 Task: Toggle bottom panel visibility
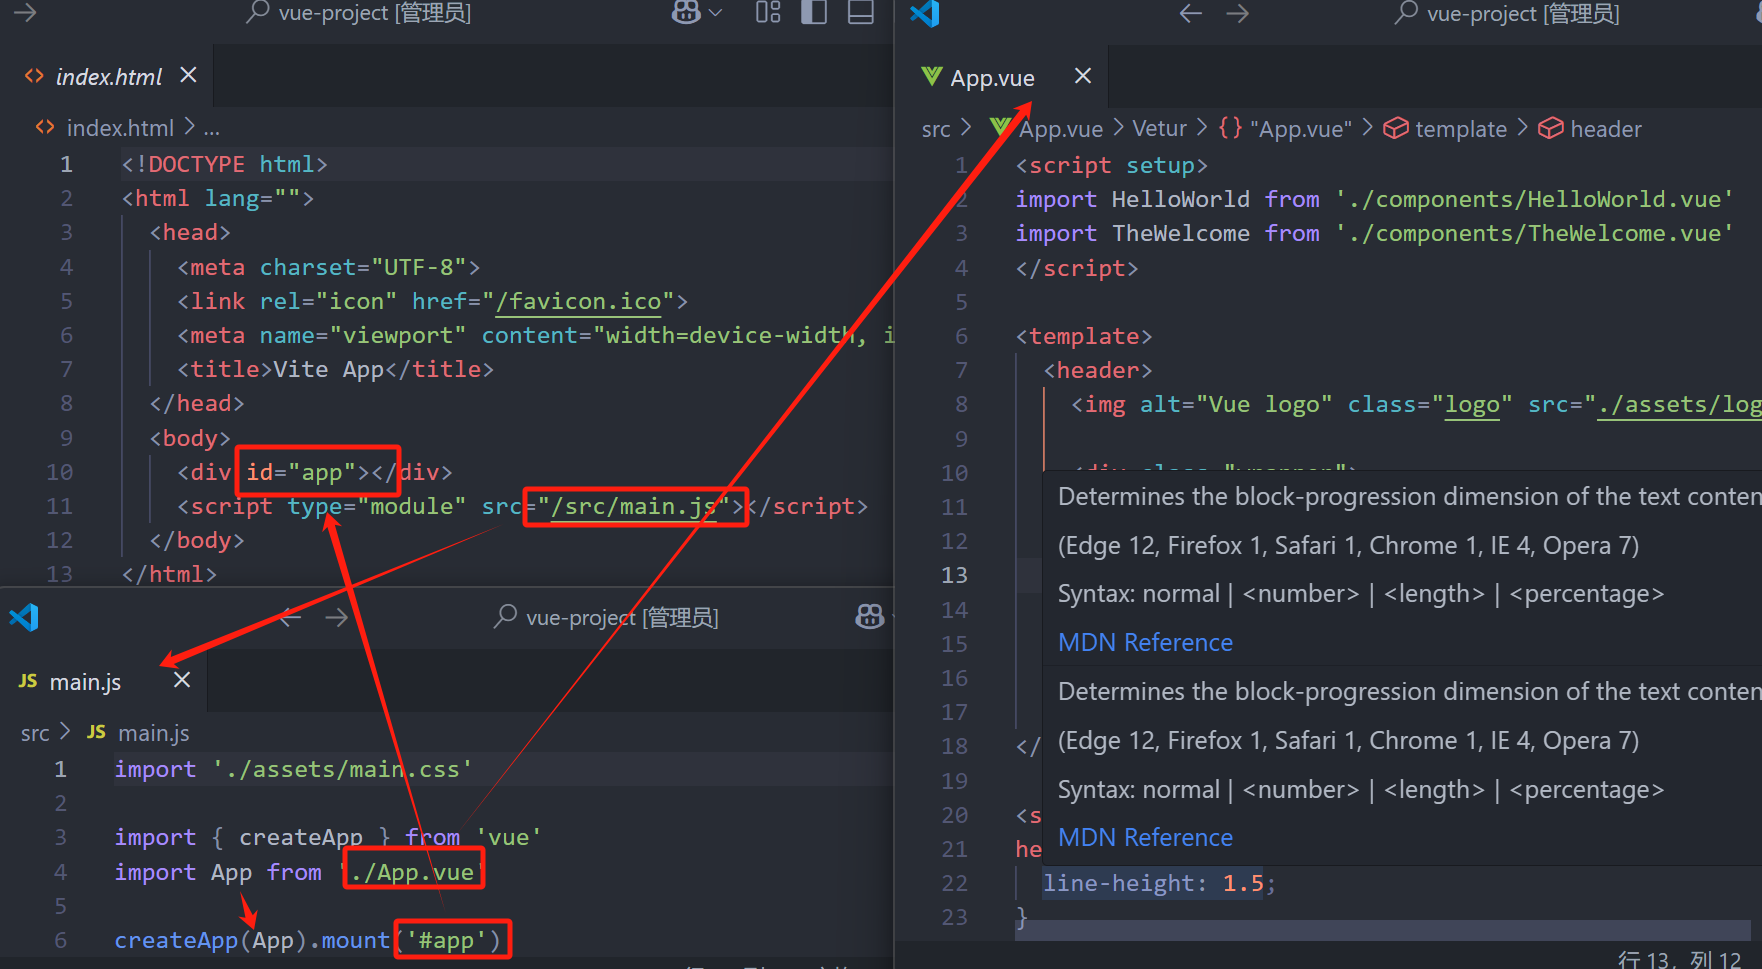click(860, 13)
